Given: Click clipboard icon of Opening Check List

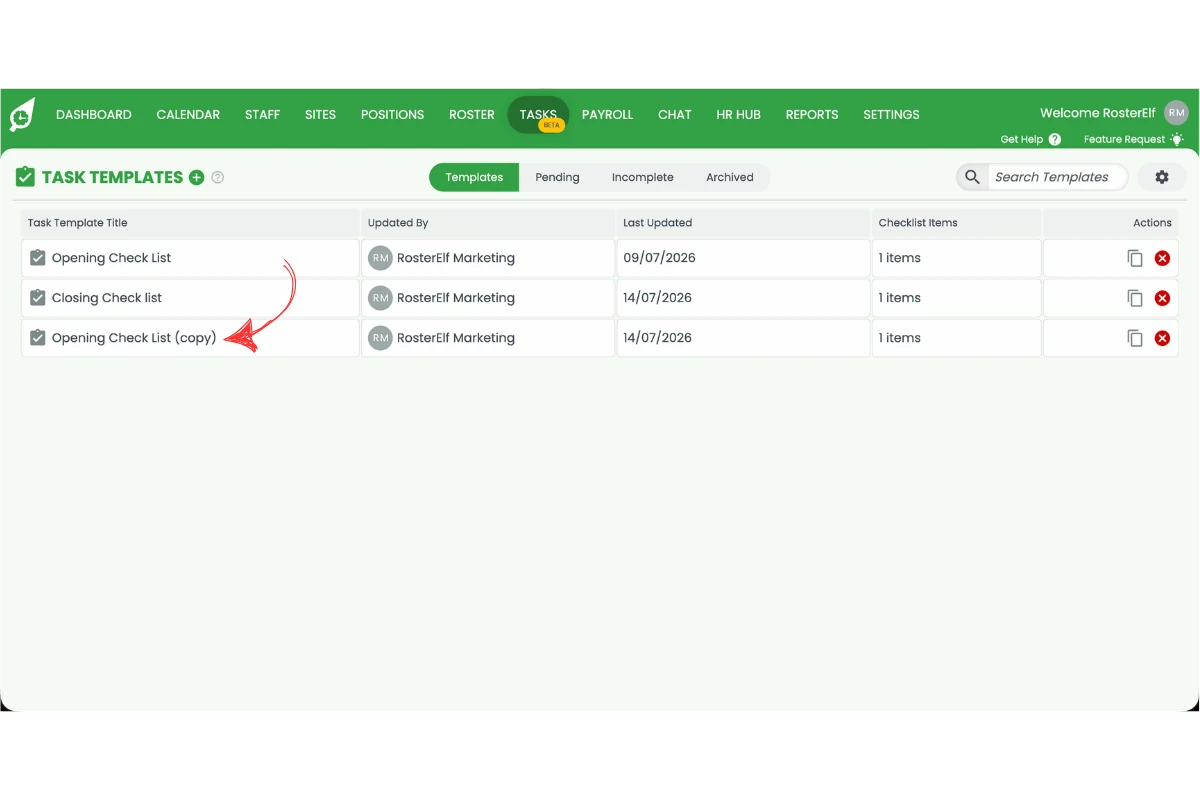Looking at the screenshot, I should tap(38, 258).
